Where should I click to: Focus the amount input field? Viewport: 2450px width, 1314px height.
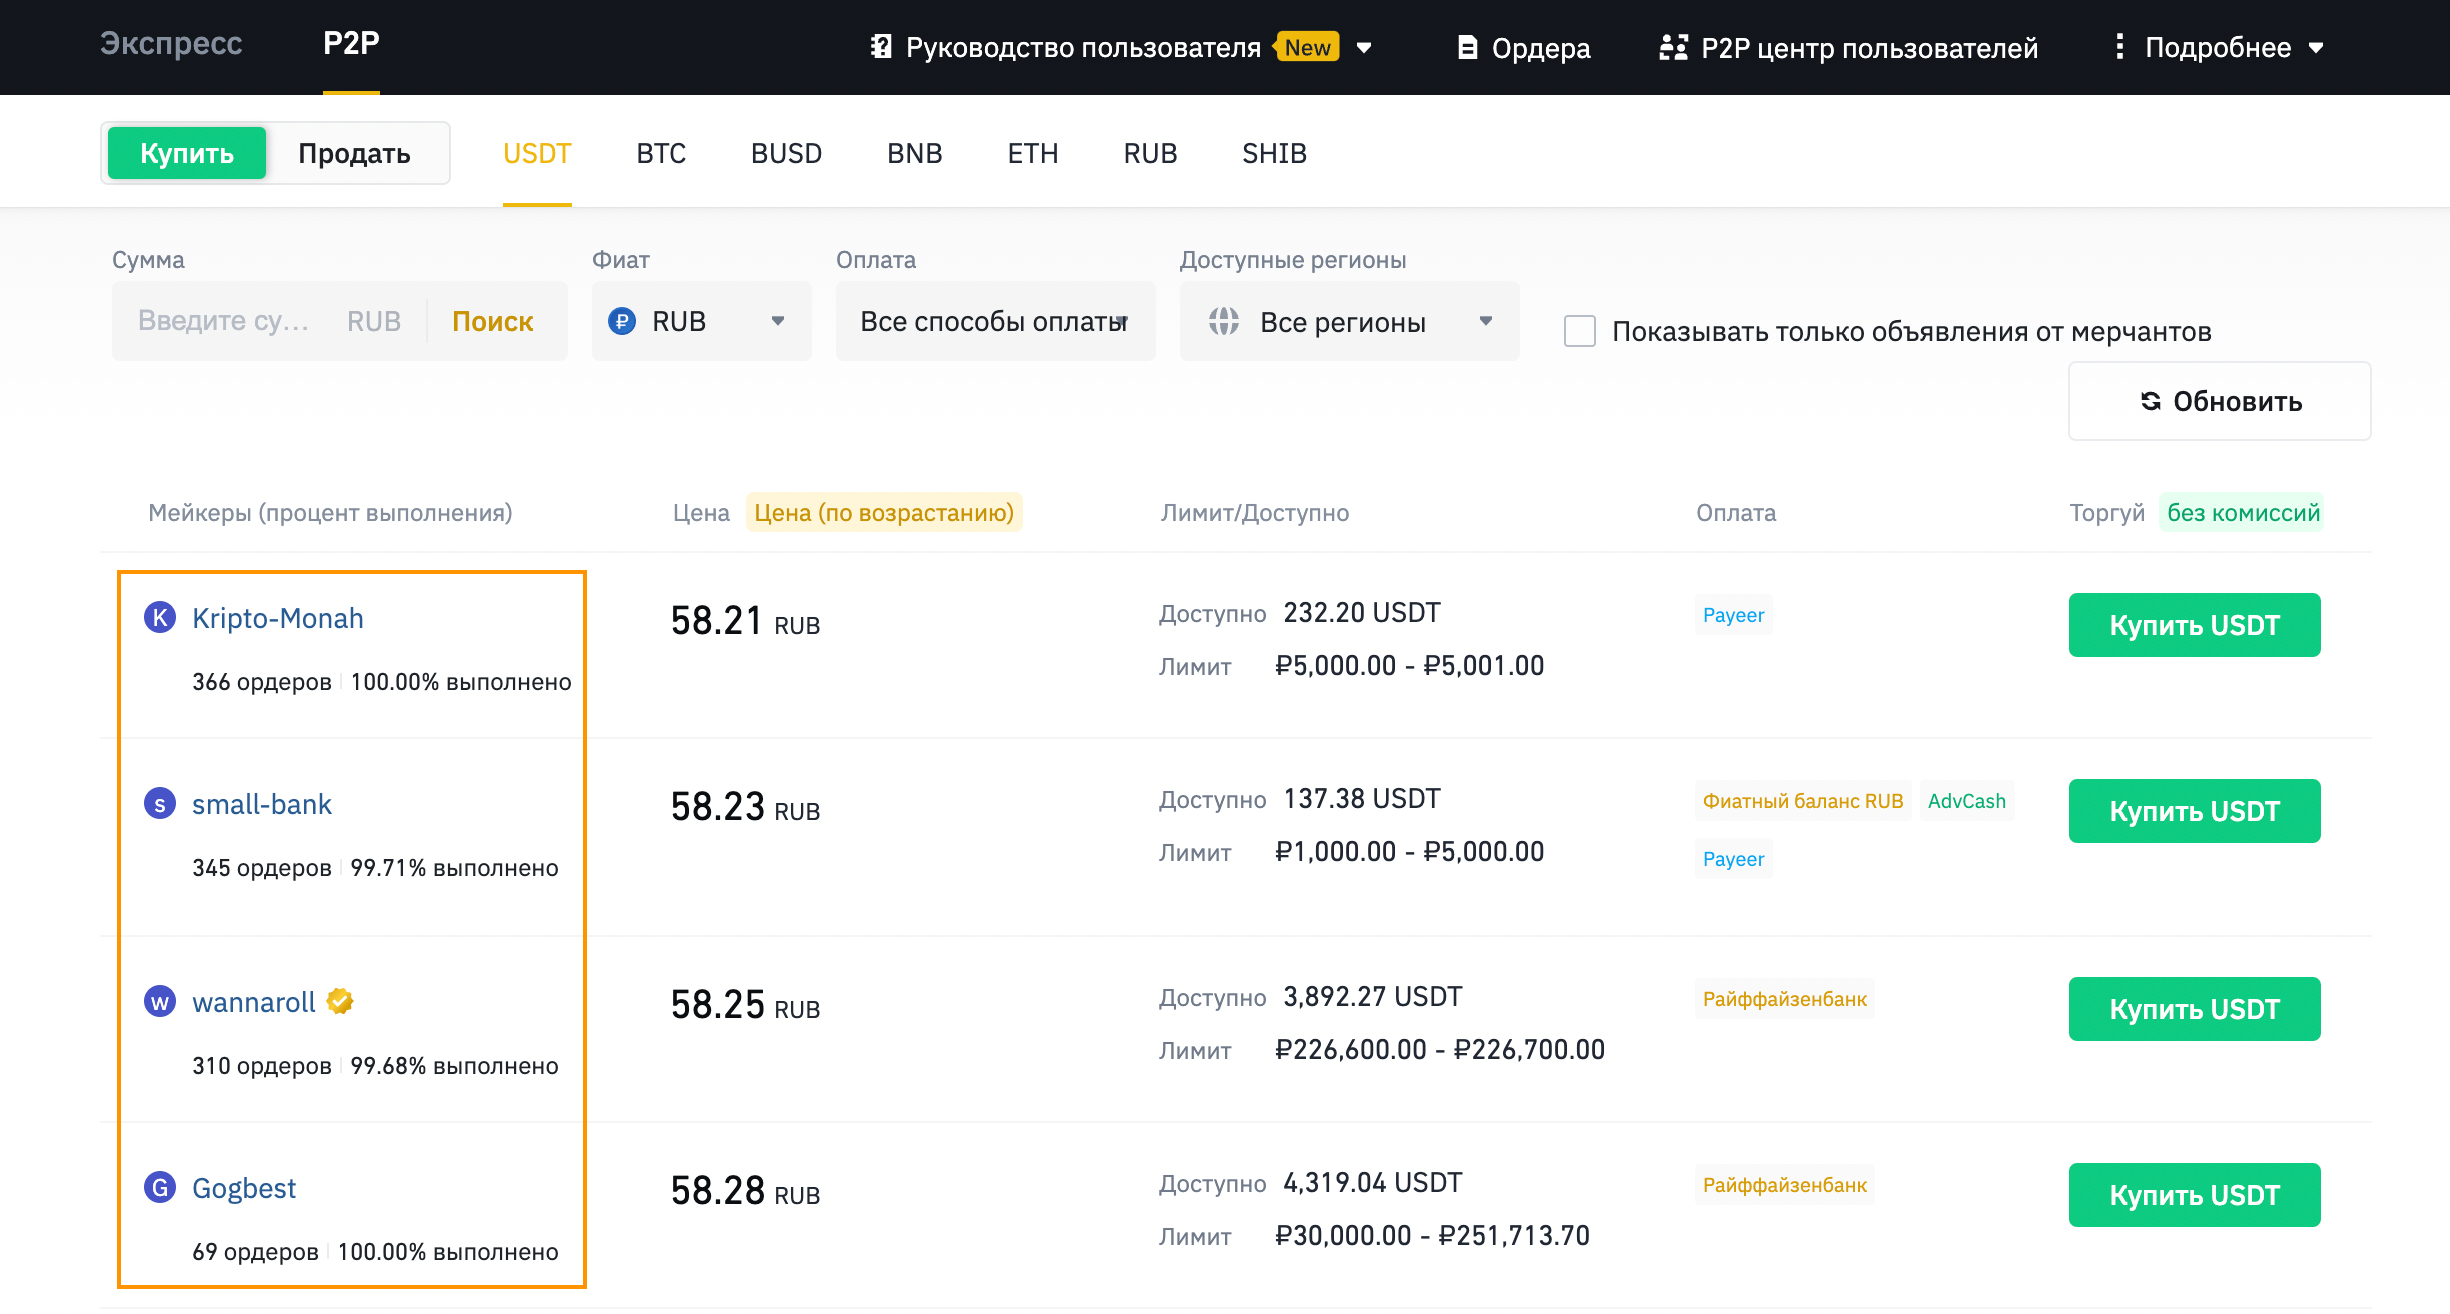[x=225, y=321]
